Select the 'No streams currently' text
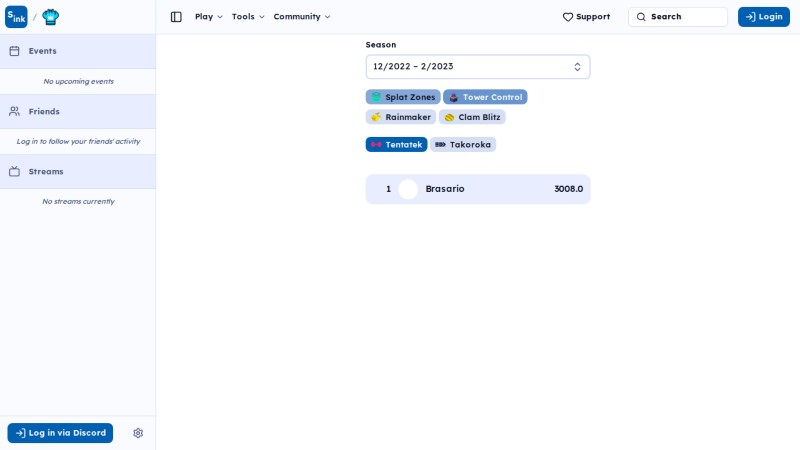Viewport: 800px width, 450px height. point(79,202)
